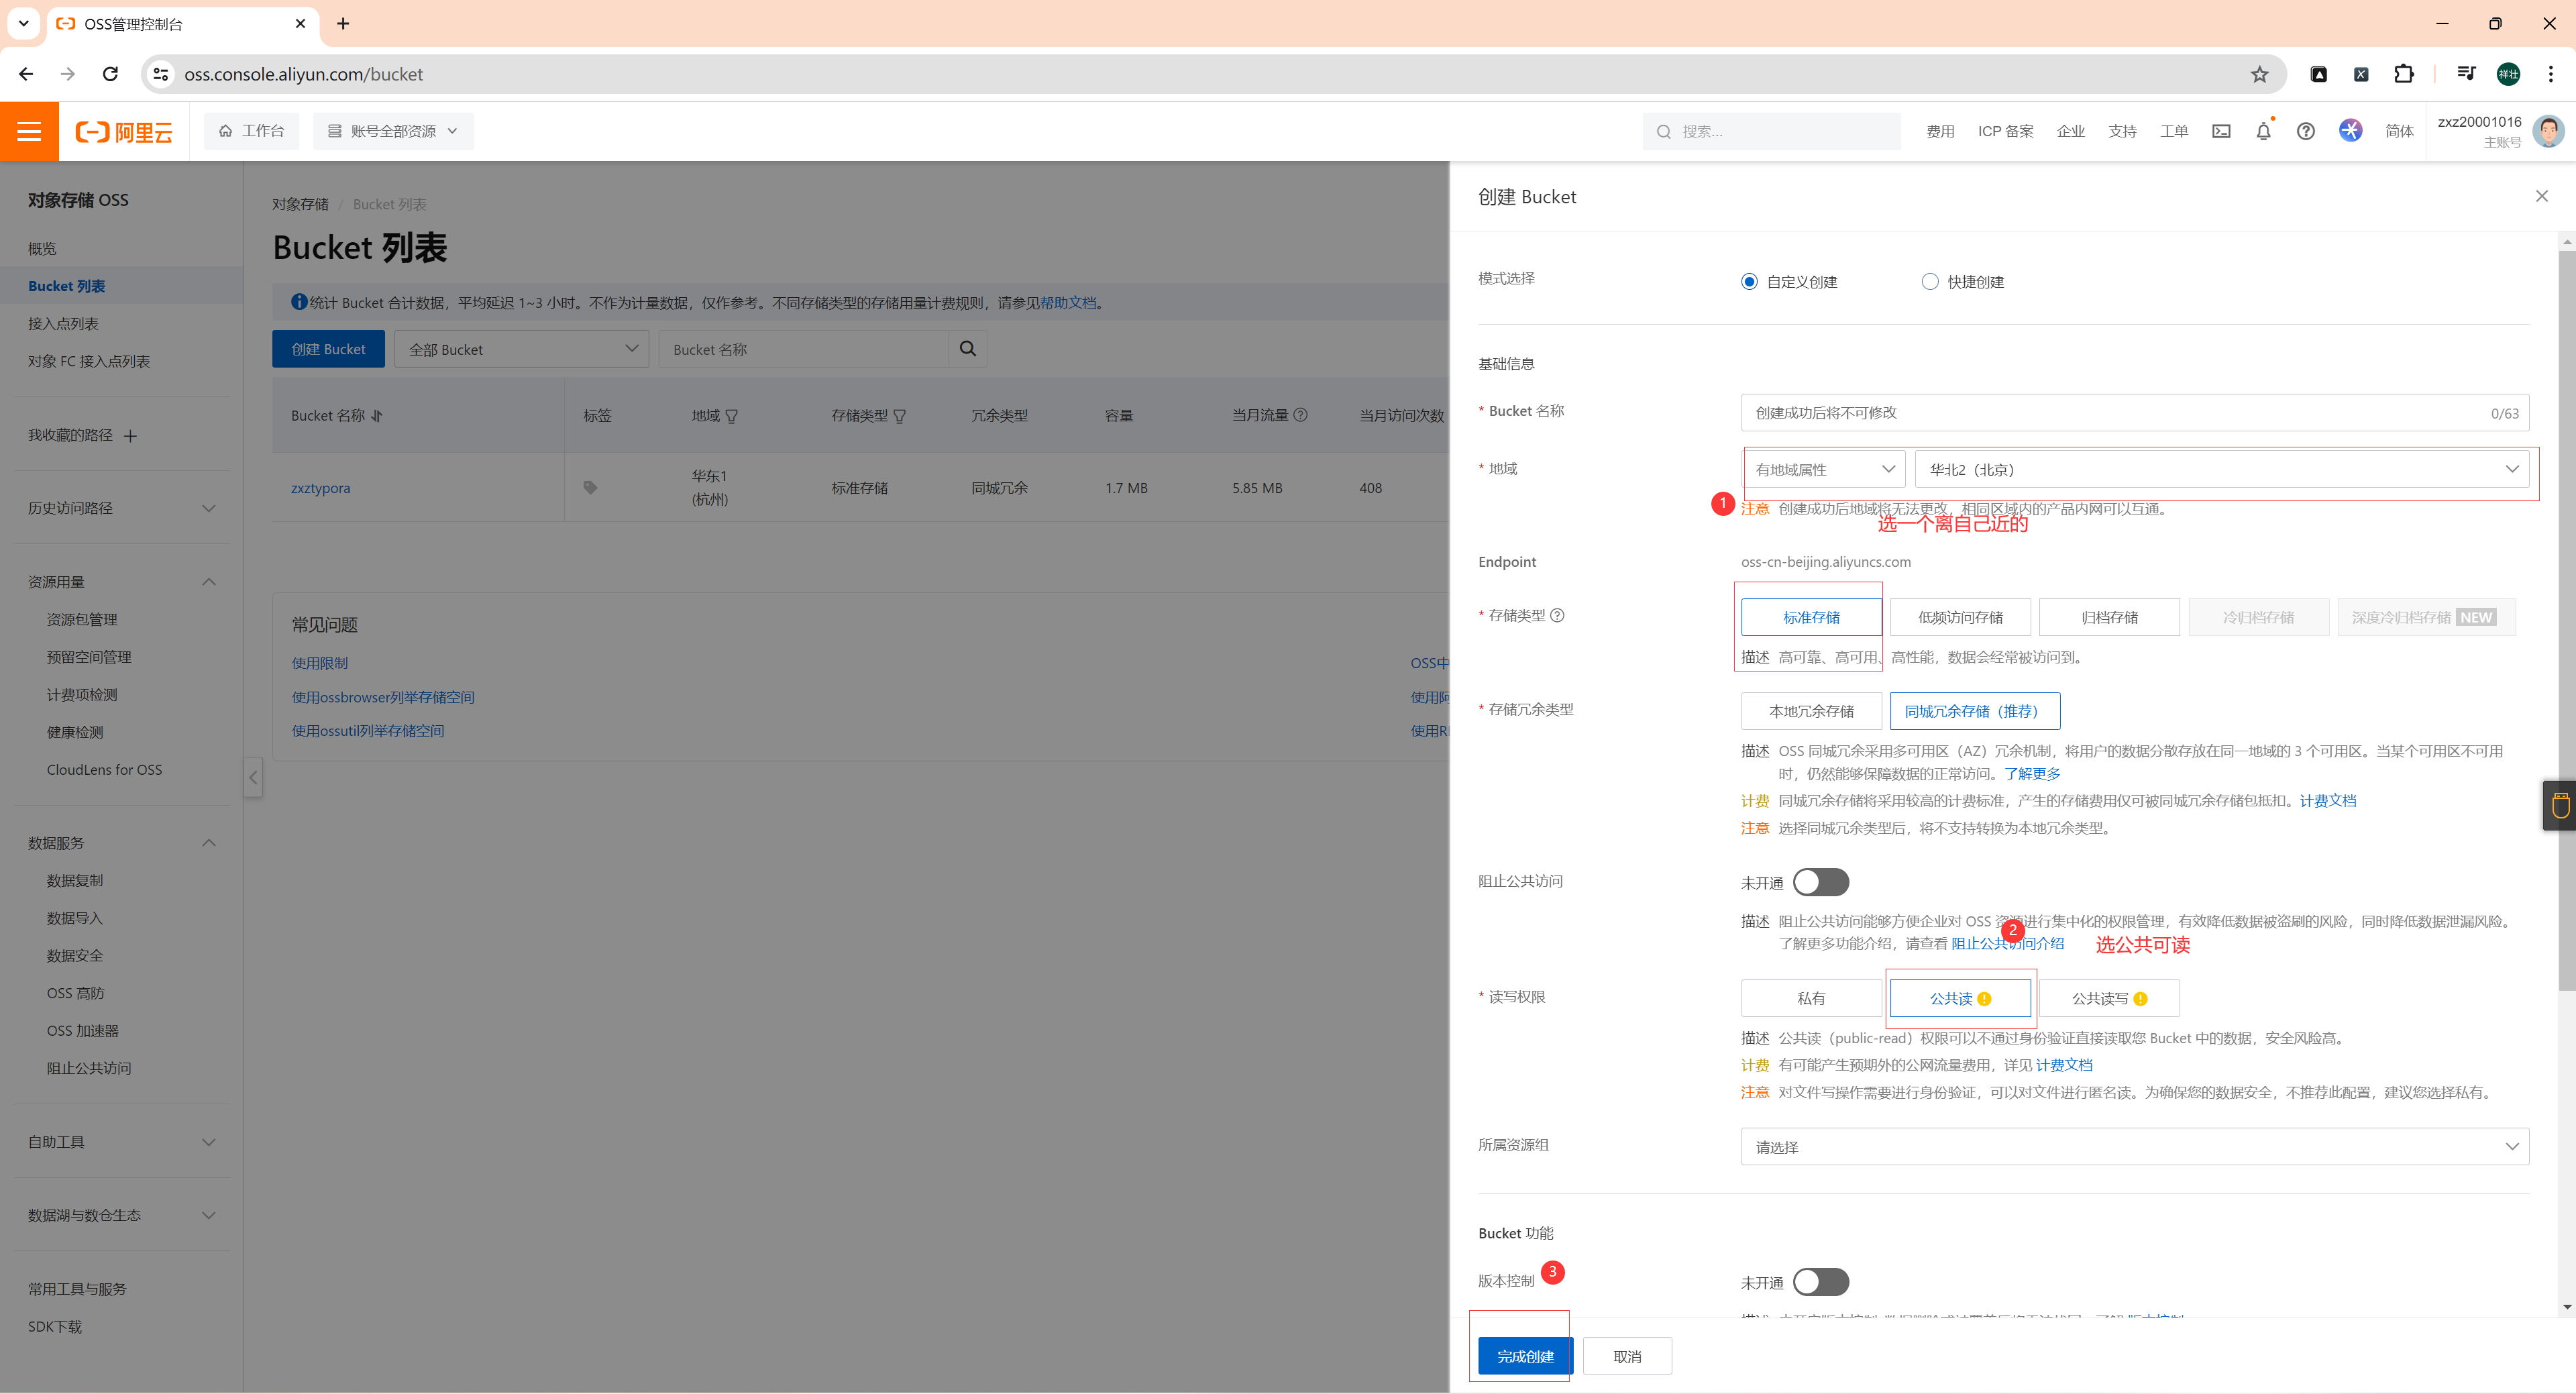Screen dimensions: 2576x1394
Task: Click the Bucket name search magnifier
Action: point(967,349)
